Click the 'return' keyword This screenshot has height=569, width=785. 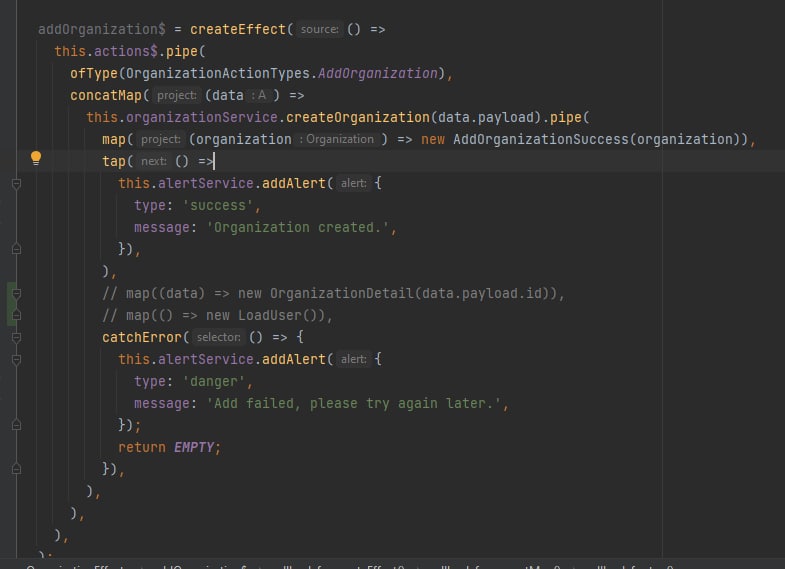142,448
